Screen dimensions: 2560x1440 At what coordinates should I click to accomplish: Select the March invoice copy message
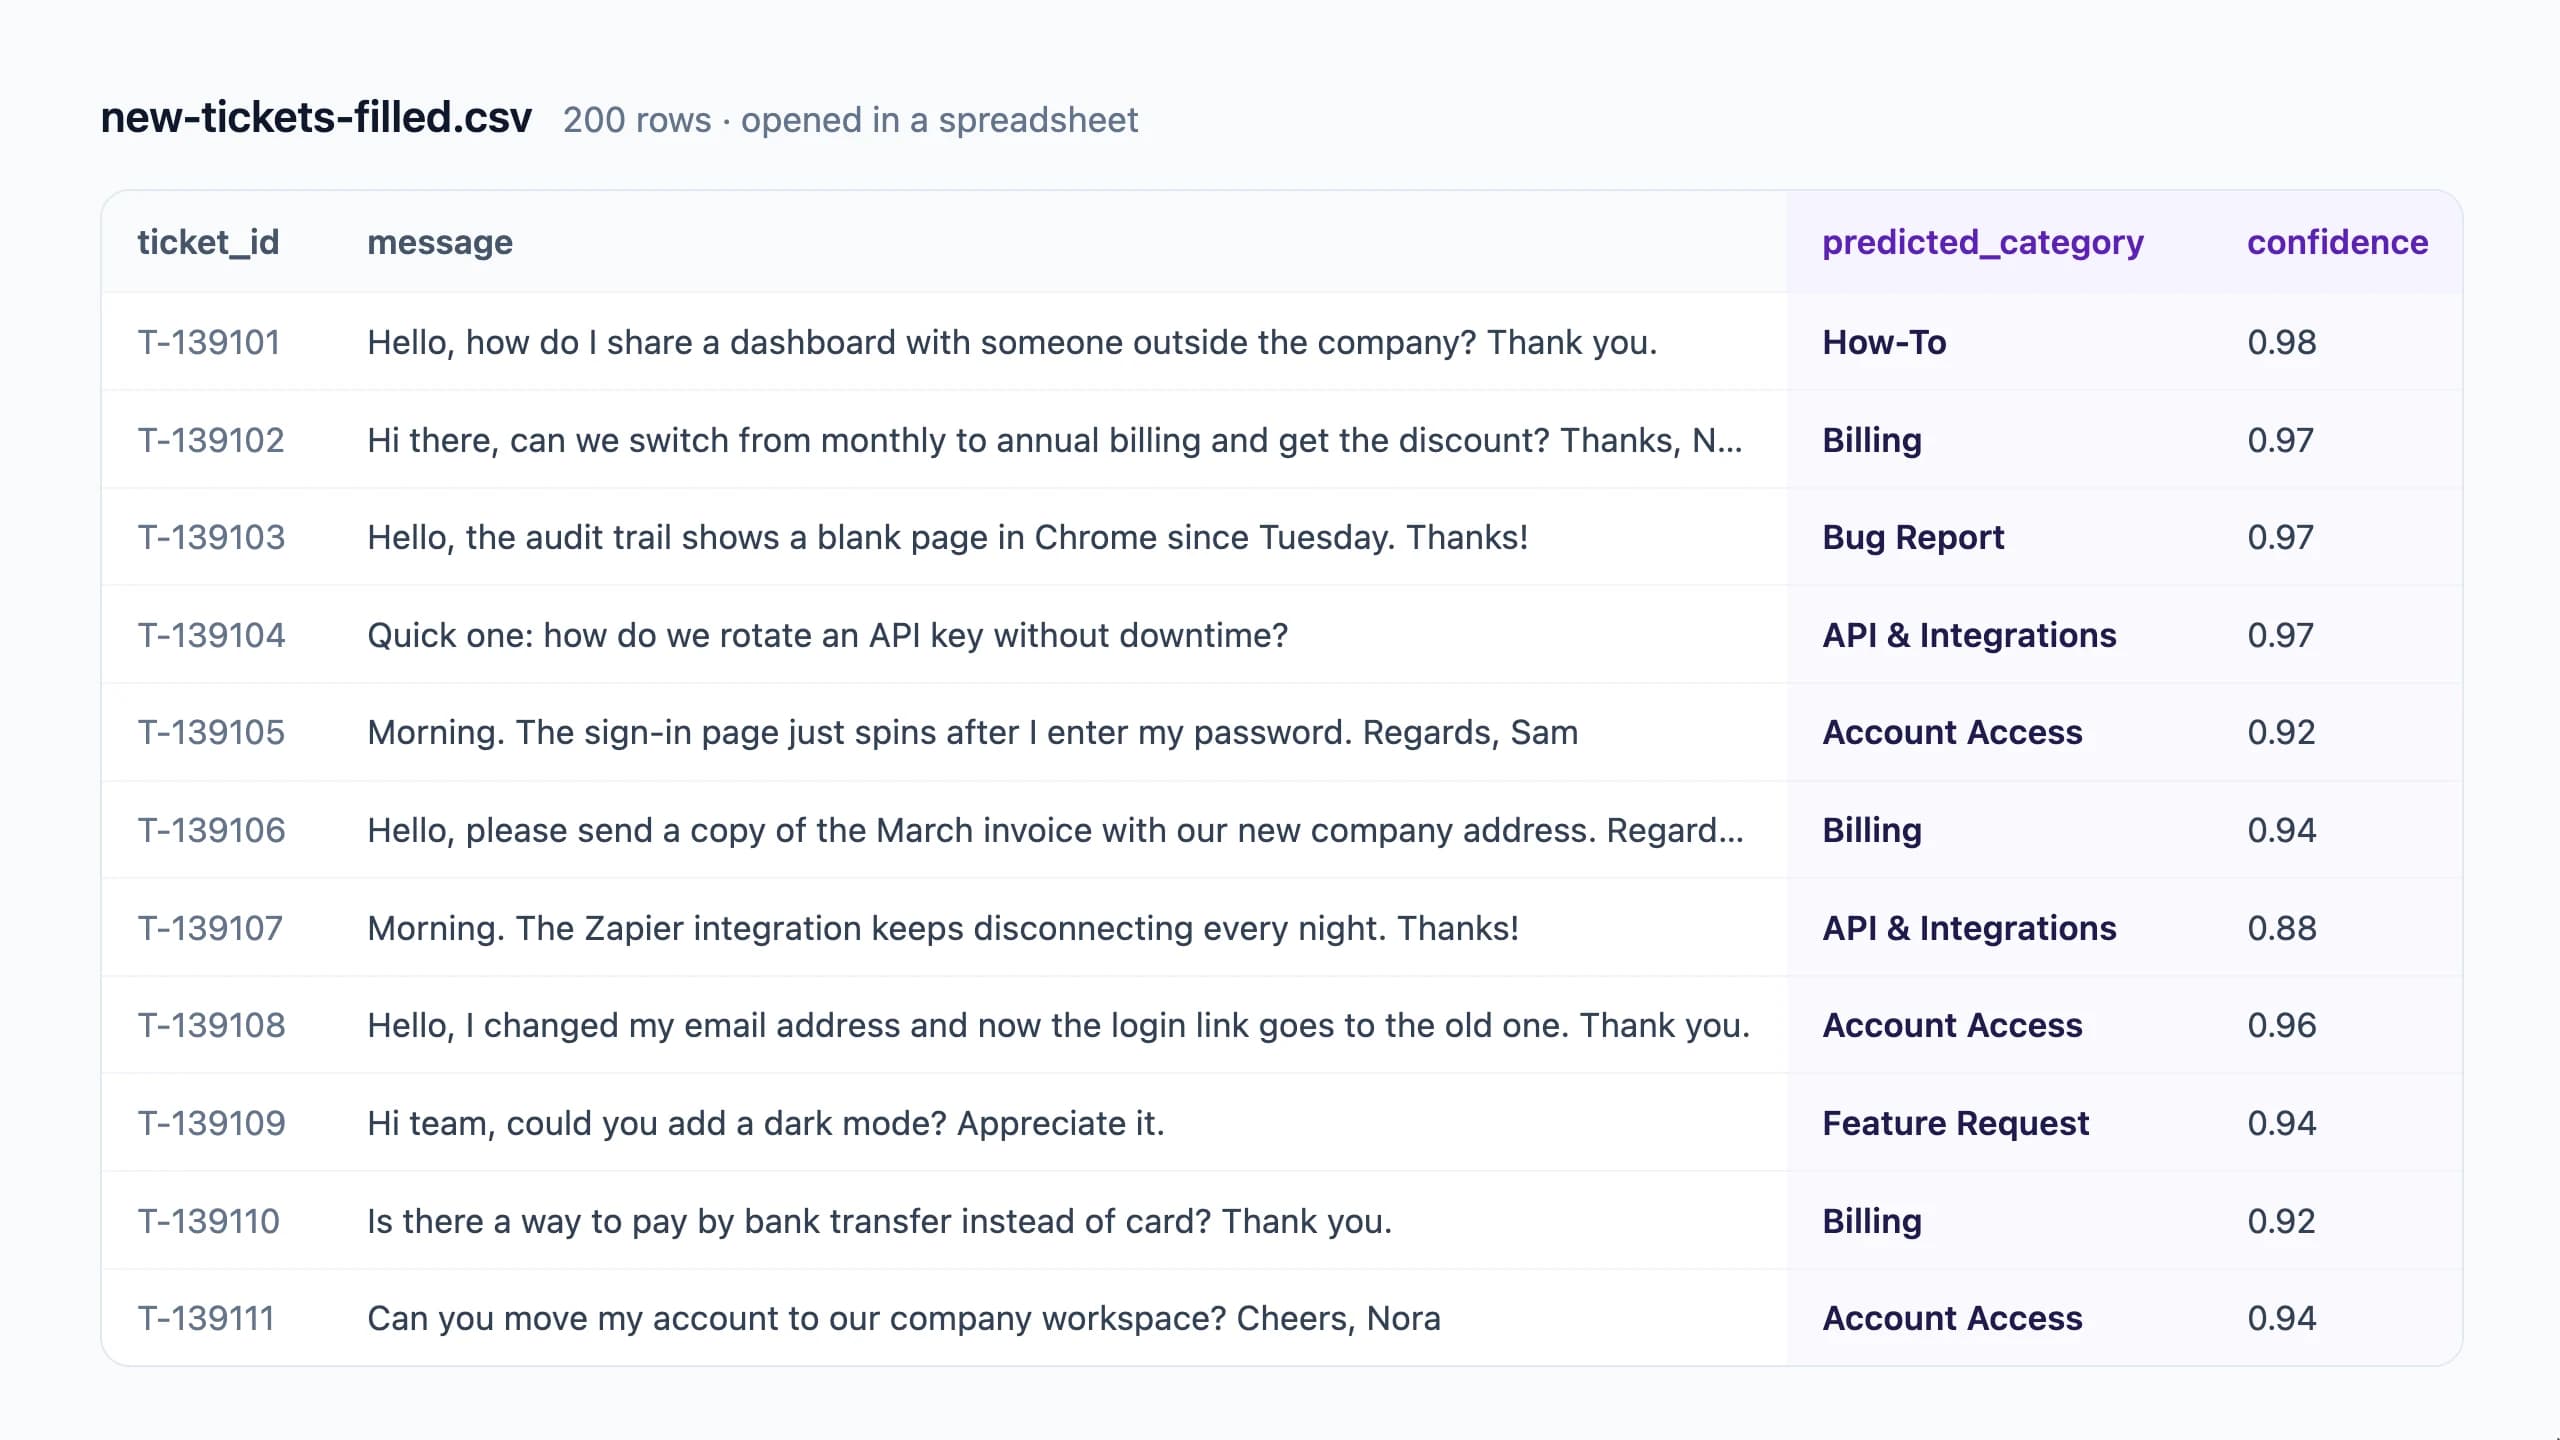click(1055, 830)
